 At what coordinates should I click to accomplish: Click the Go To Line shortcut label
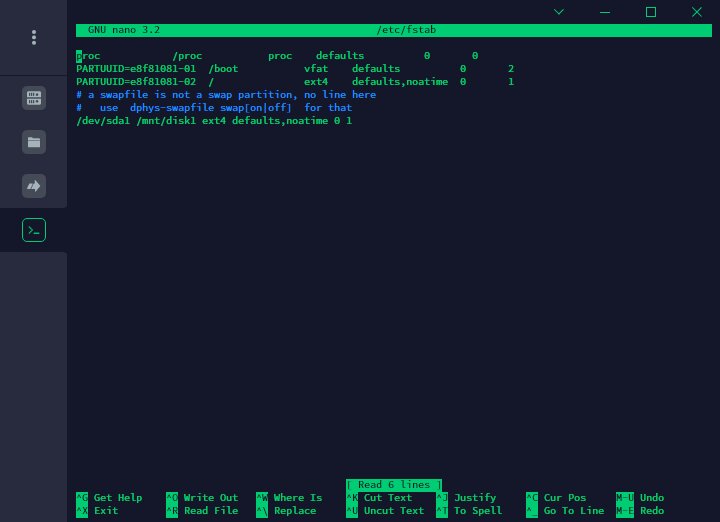(x=574, y=511)
